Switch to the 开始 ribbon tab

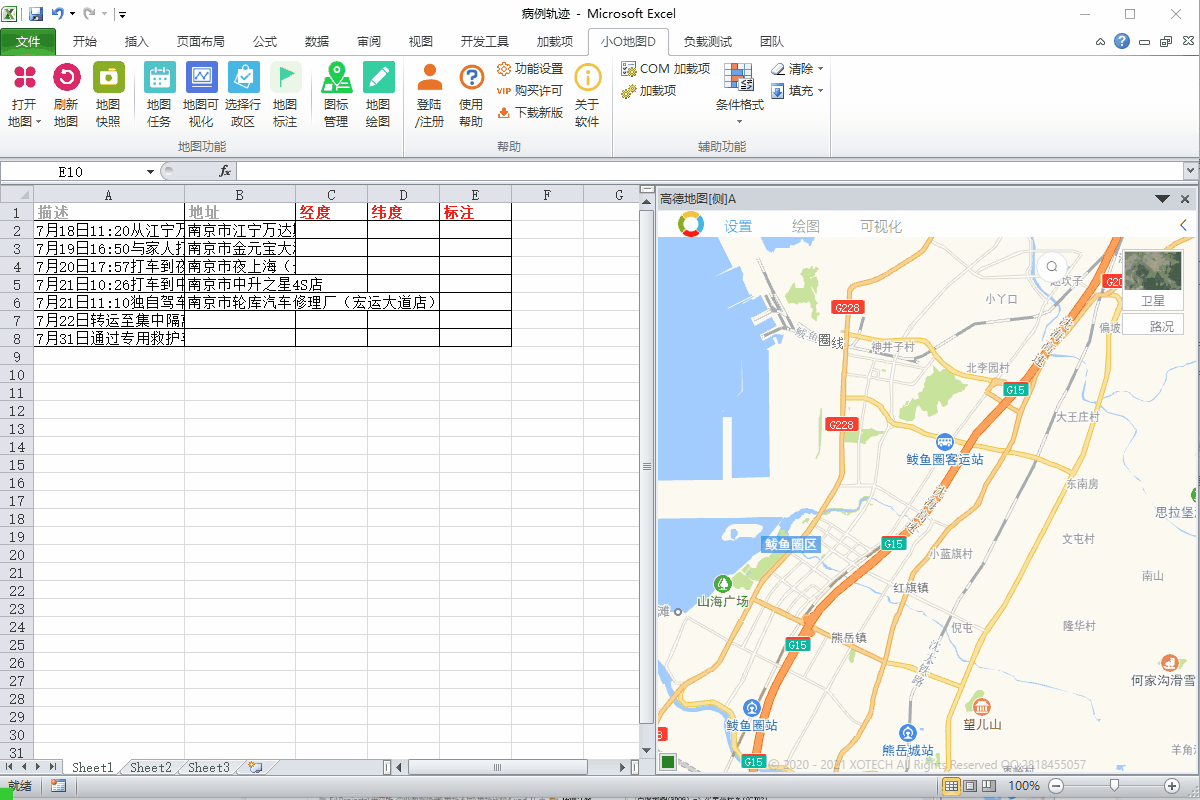tap(85, 42)
